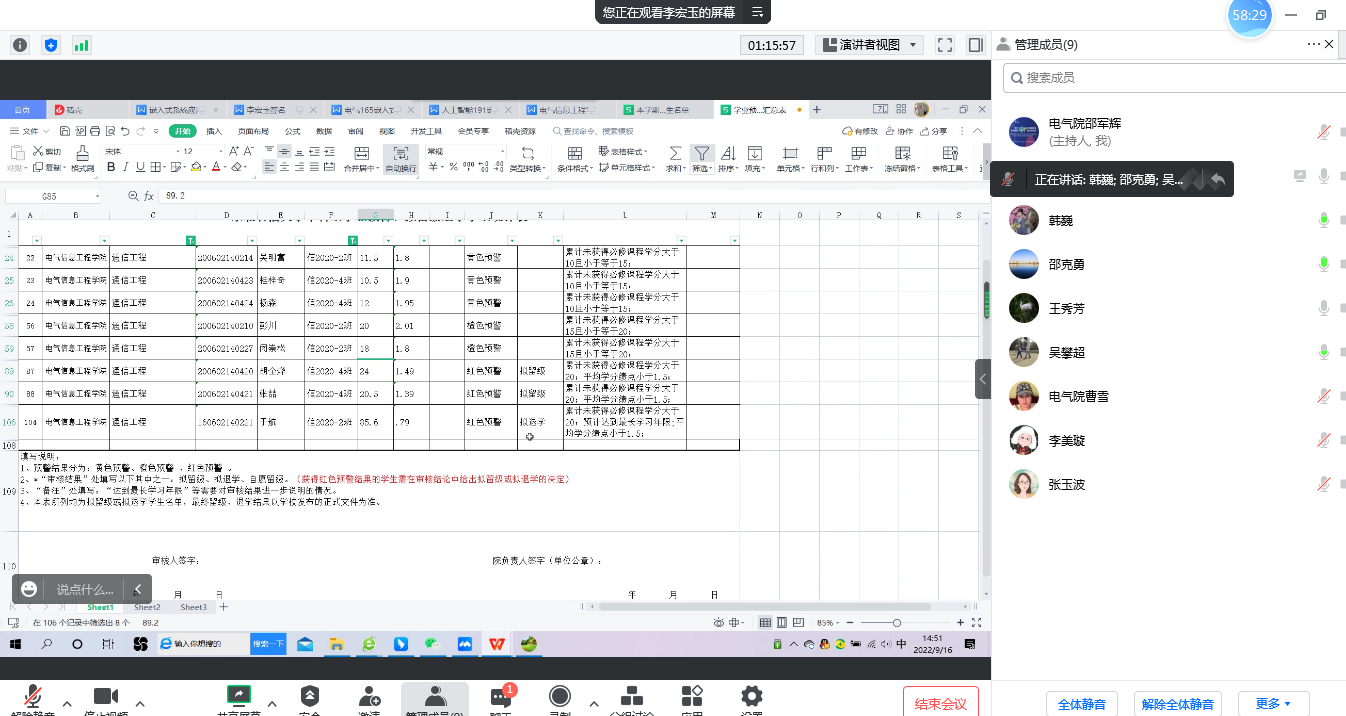Click the invite participants icon
The height and width of the screenshot is (716, 1346).
tap(370, 697)
